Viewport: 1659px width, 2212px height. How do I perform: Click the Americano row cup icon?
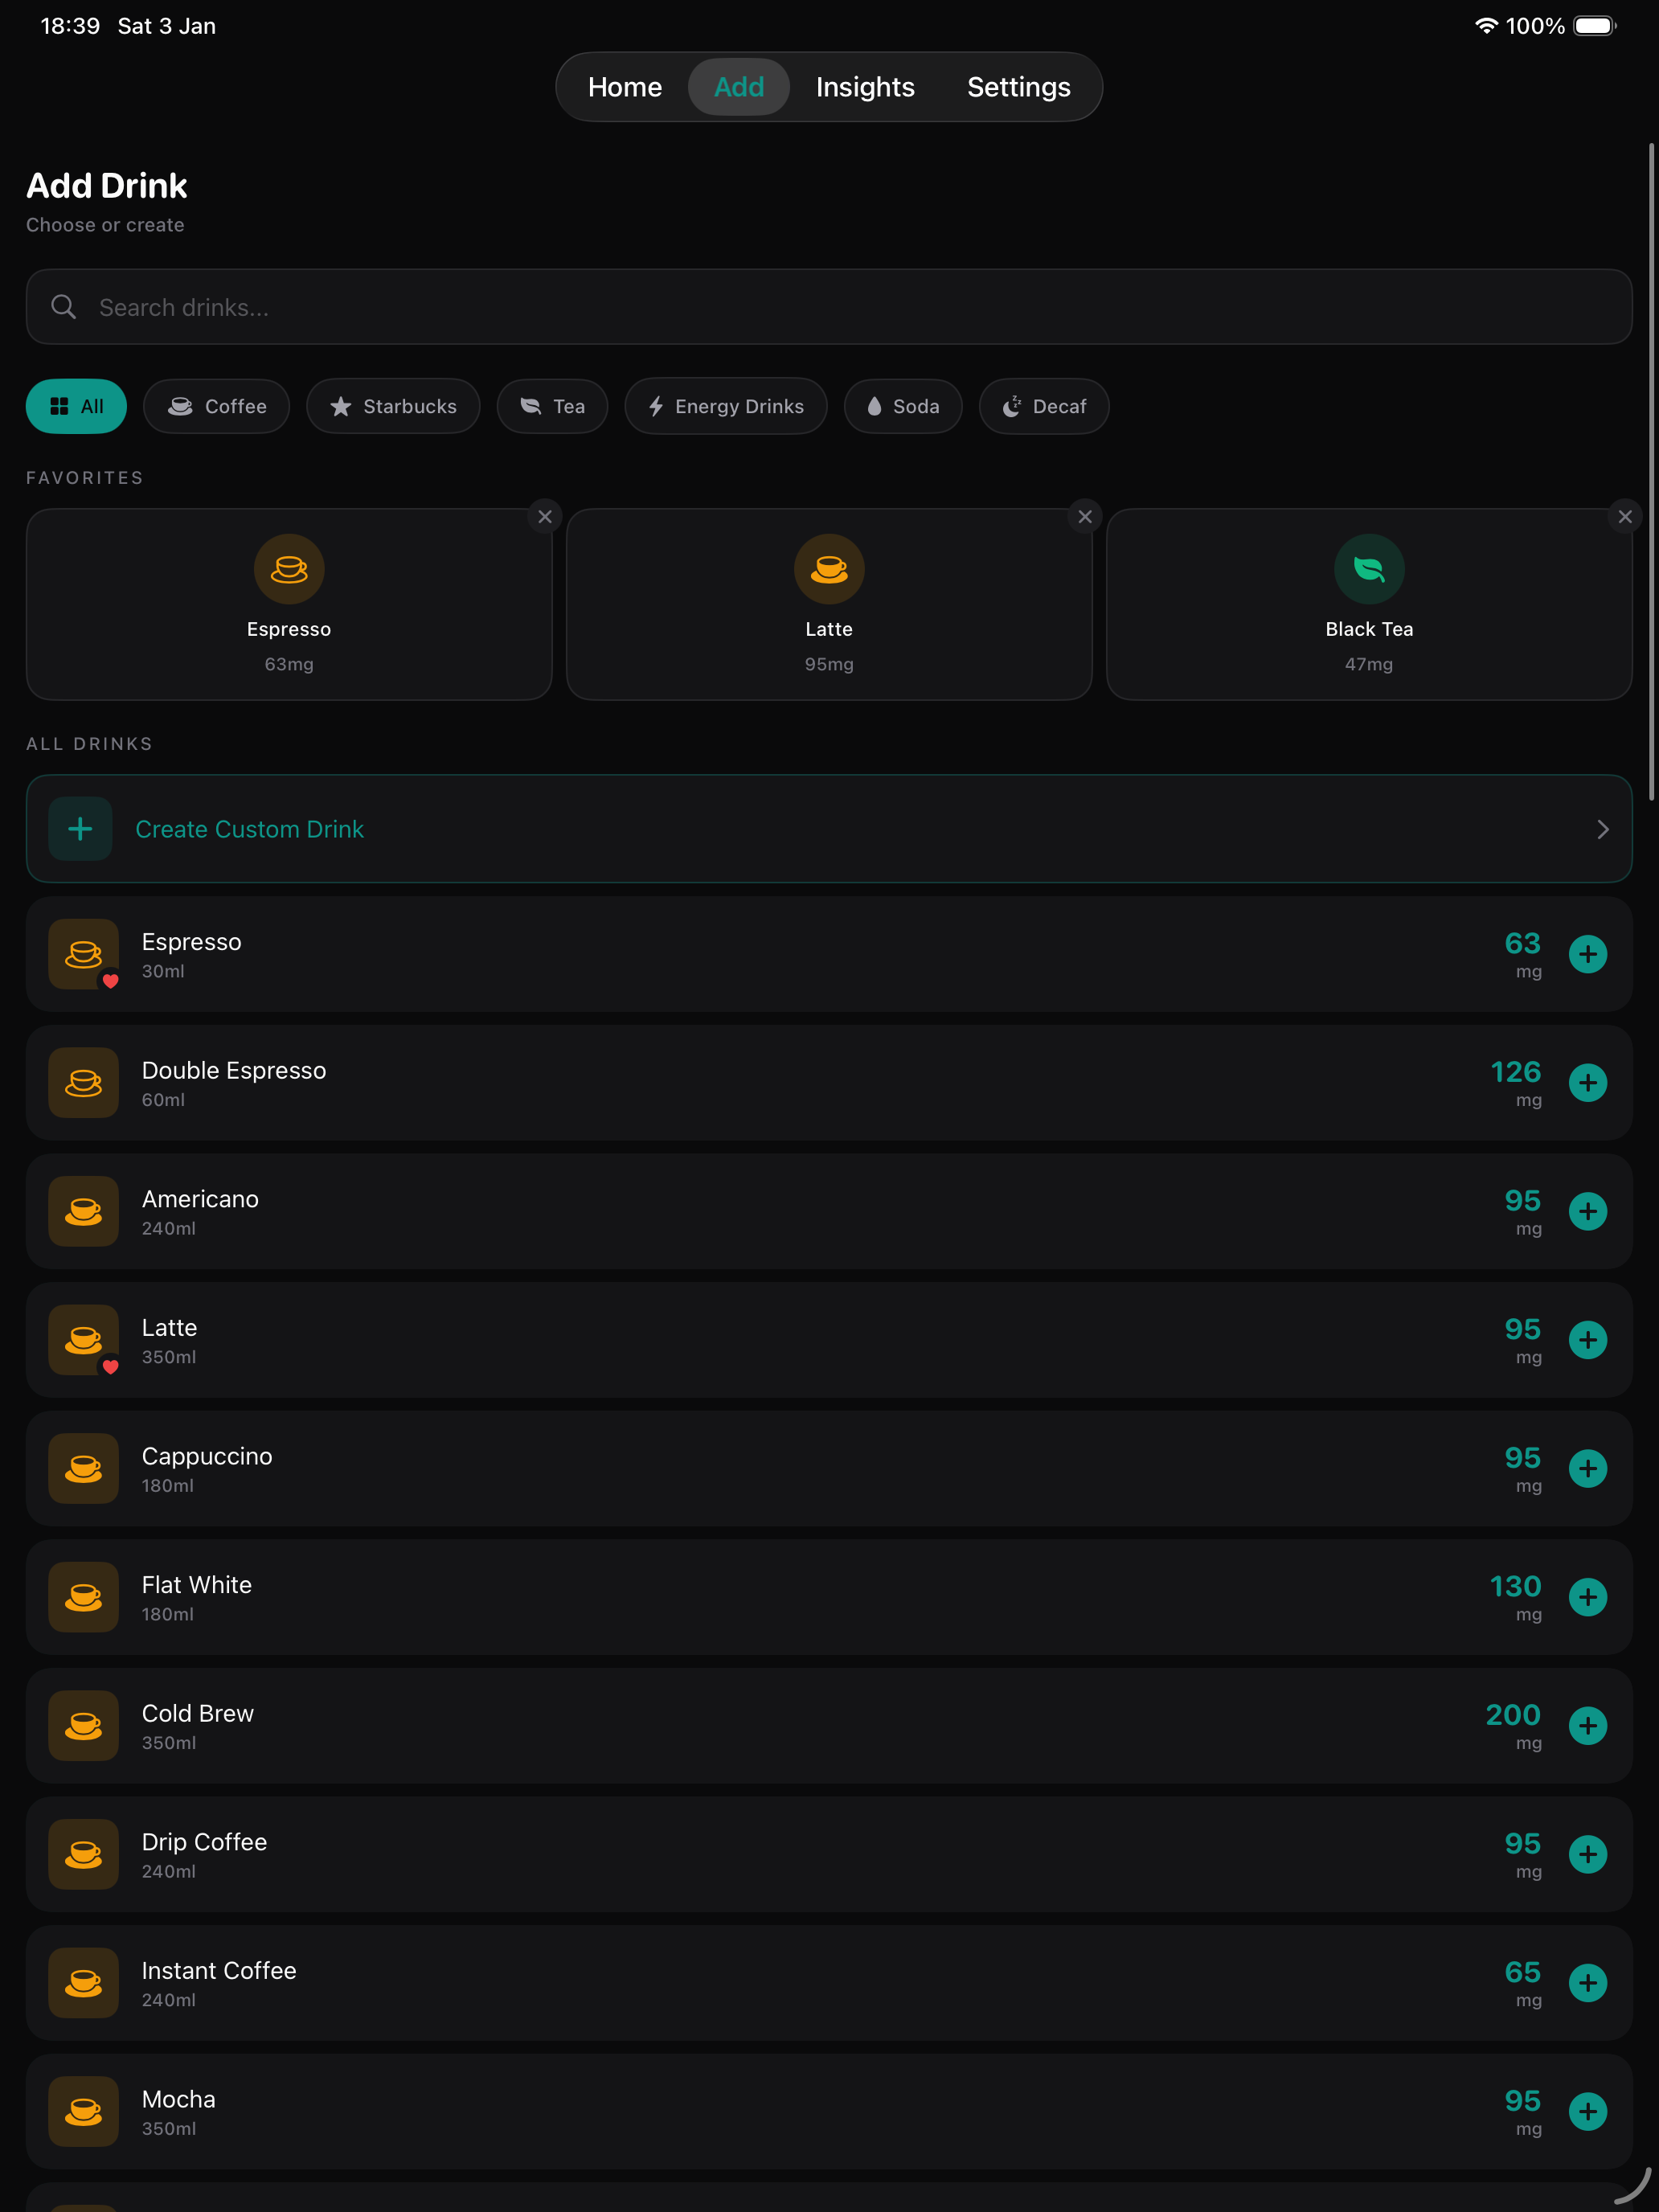pyautogui.click(x=84, y=1211)
